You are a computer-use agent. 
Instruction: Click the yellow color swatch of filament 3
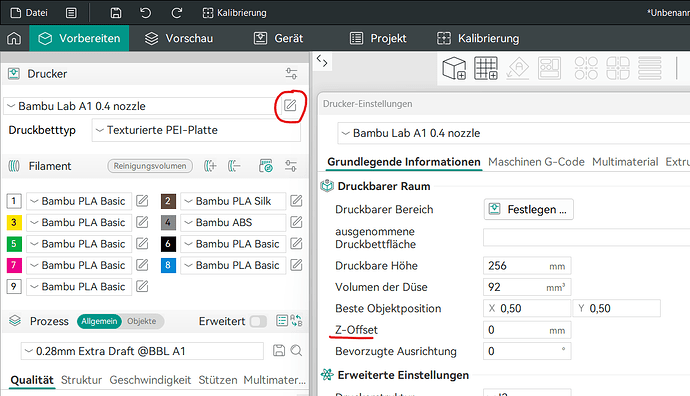pyautogui.click(x=14, y=222)
